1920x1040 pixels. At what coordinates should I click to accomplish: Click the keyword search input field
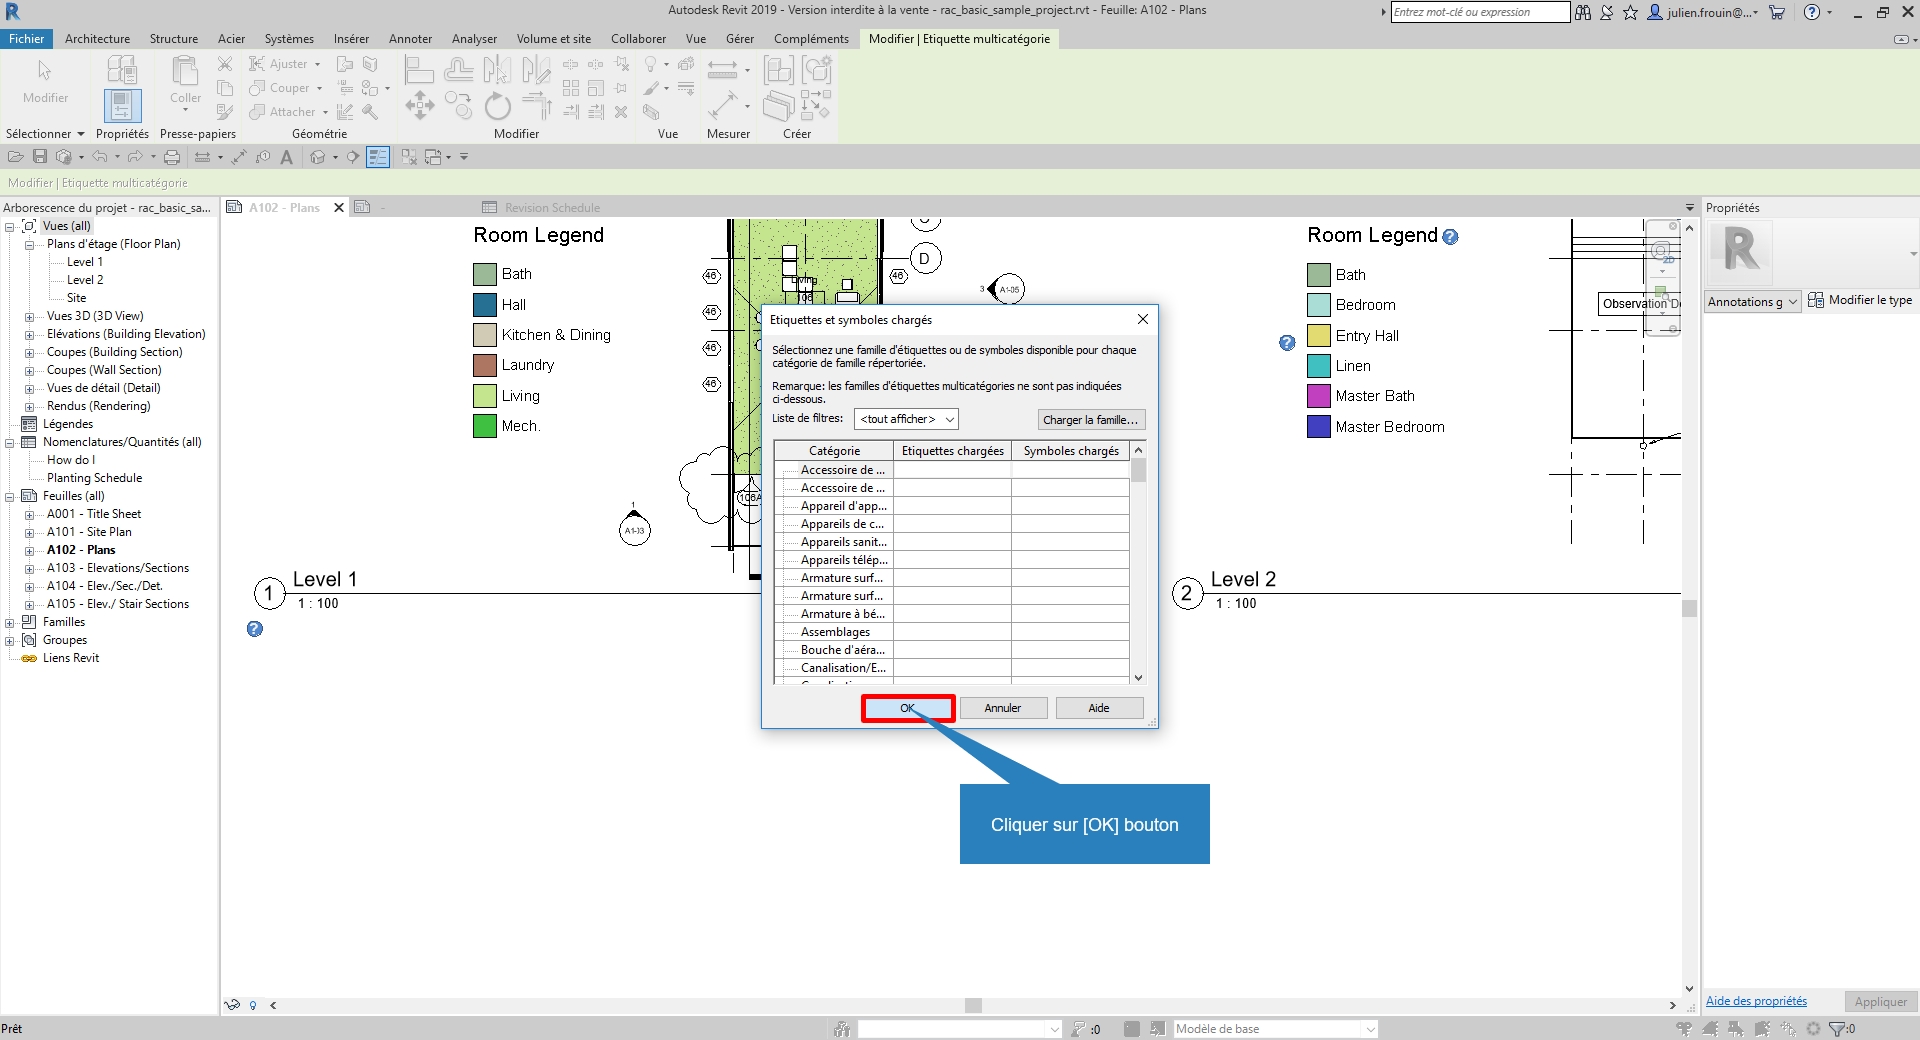coord(1480,12)
